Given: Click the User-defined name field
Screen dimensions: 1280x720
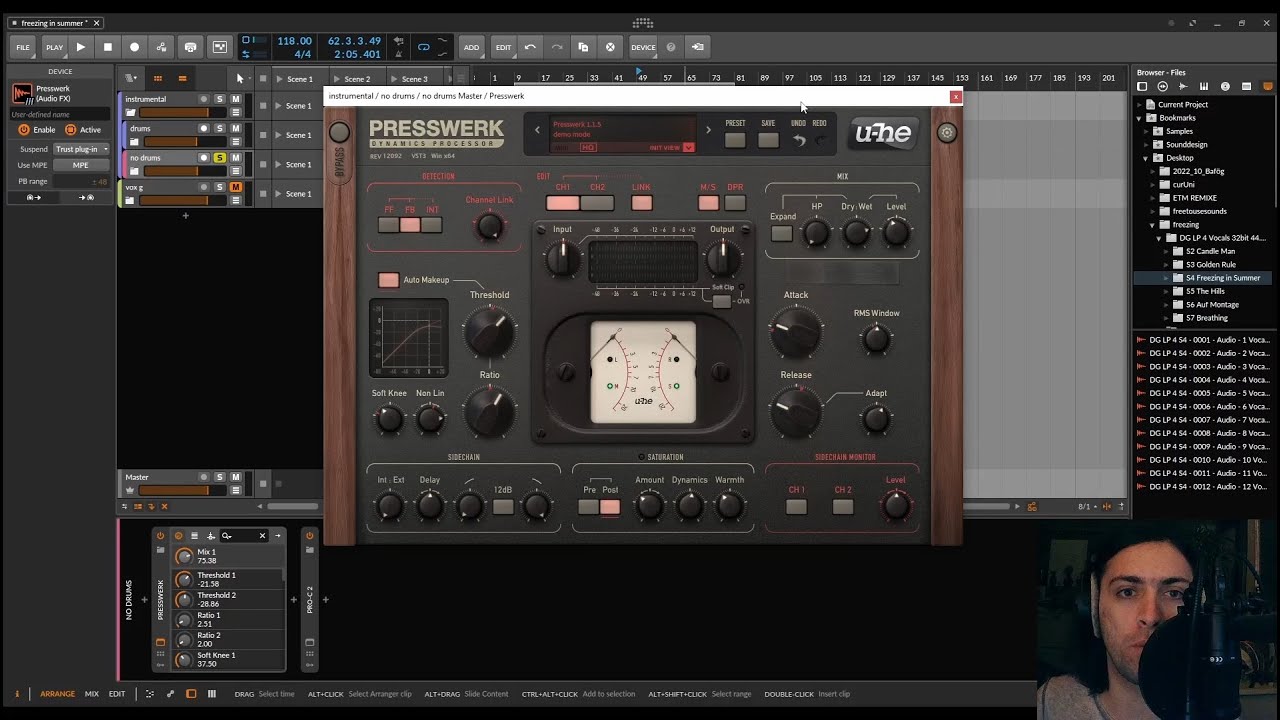Looking at the screenshot, I should tap(61, 114).
